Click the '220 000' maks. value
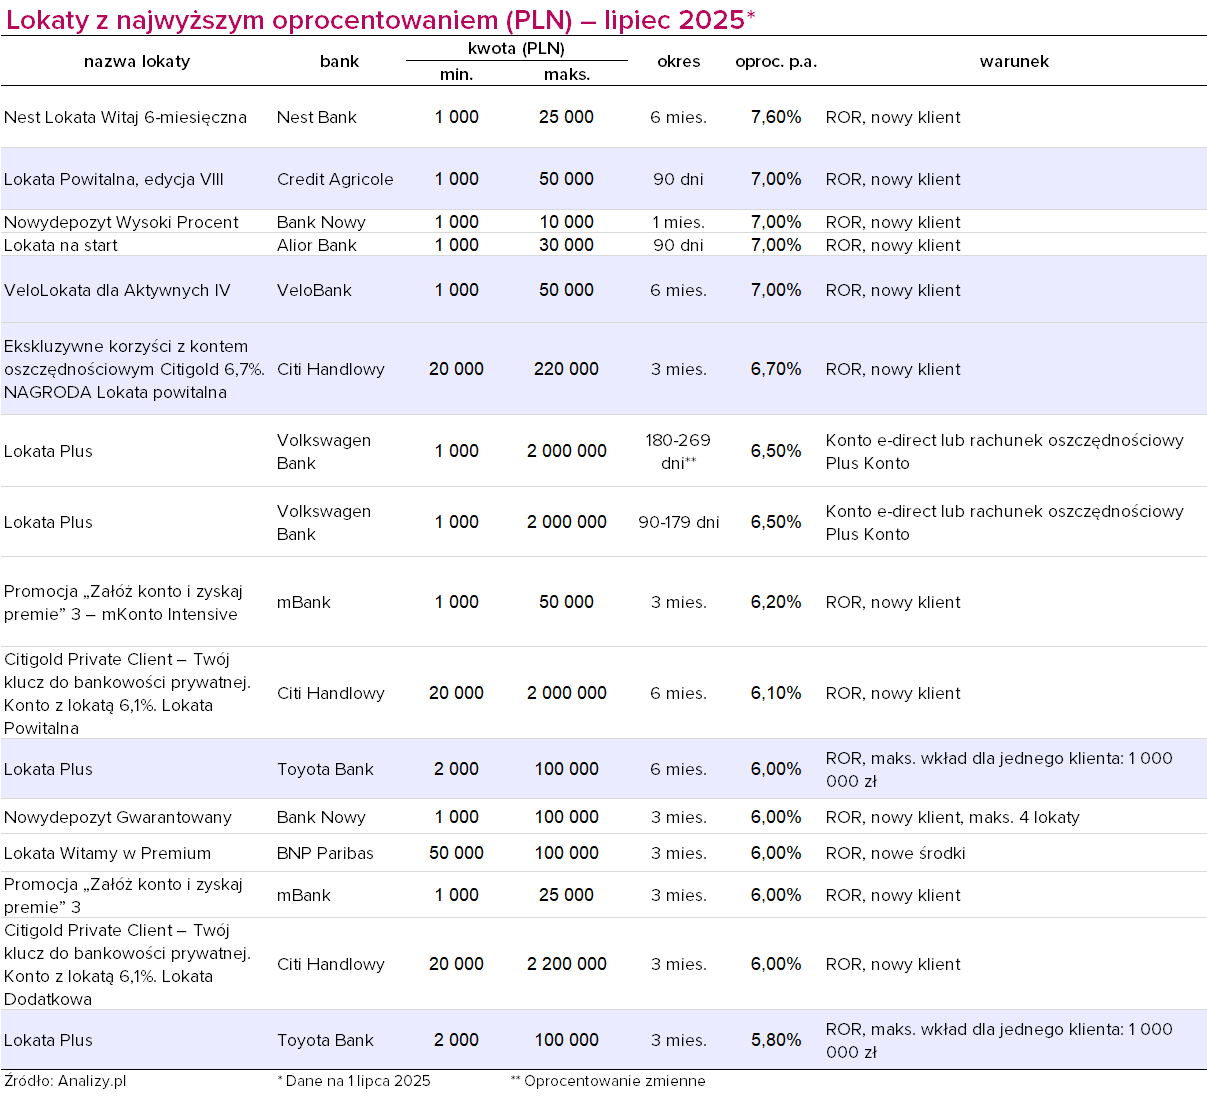Viewport: 1207px width, 1112px height. click(x=566, y=369)
